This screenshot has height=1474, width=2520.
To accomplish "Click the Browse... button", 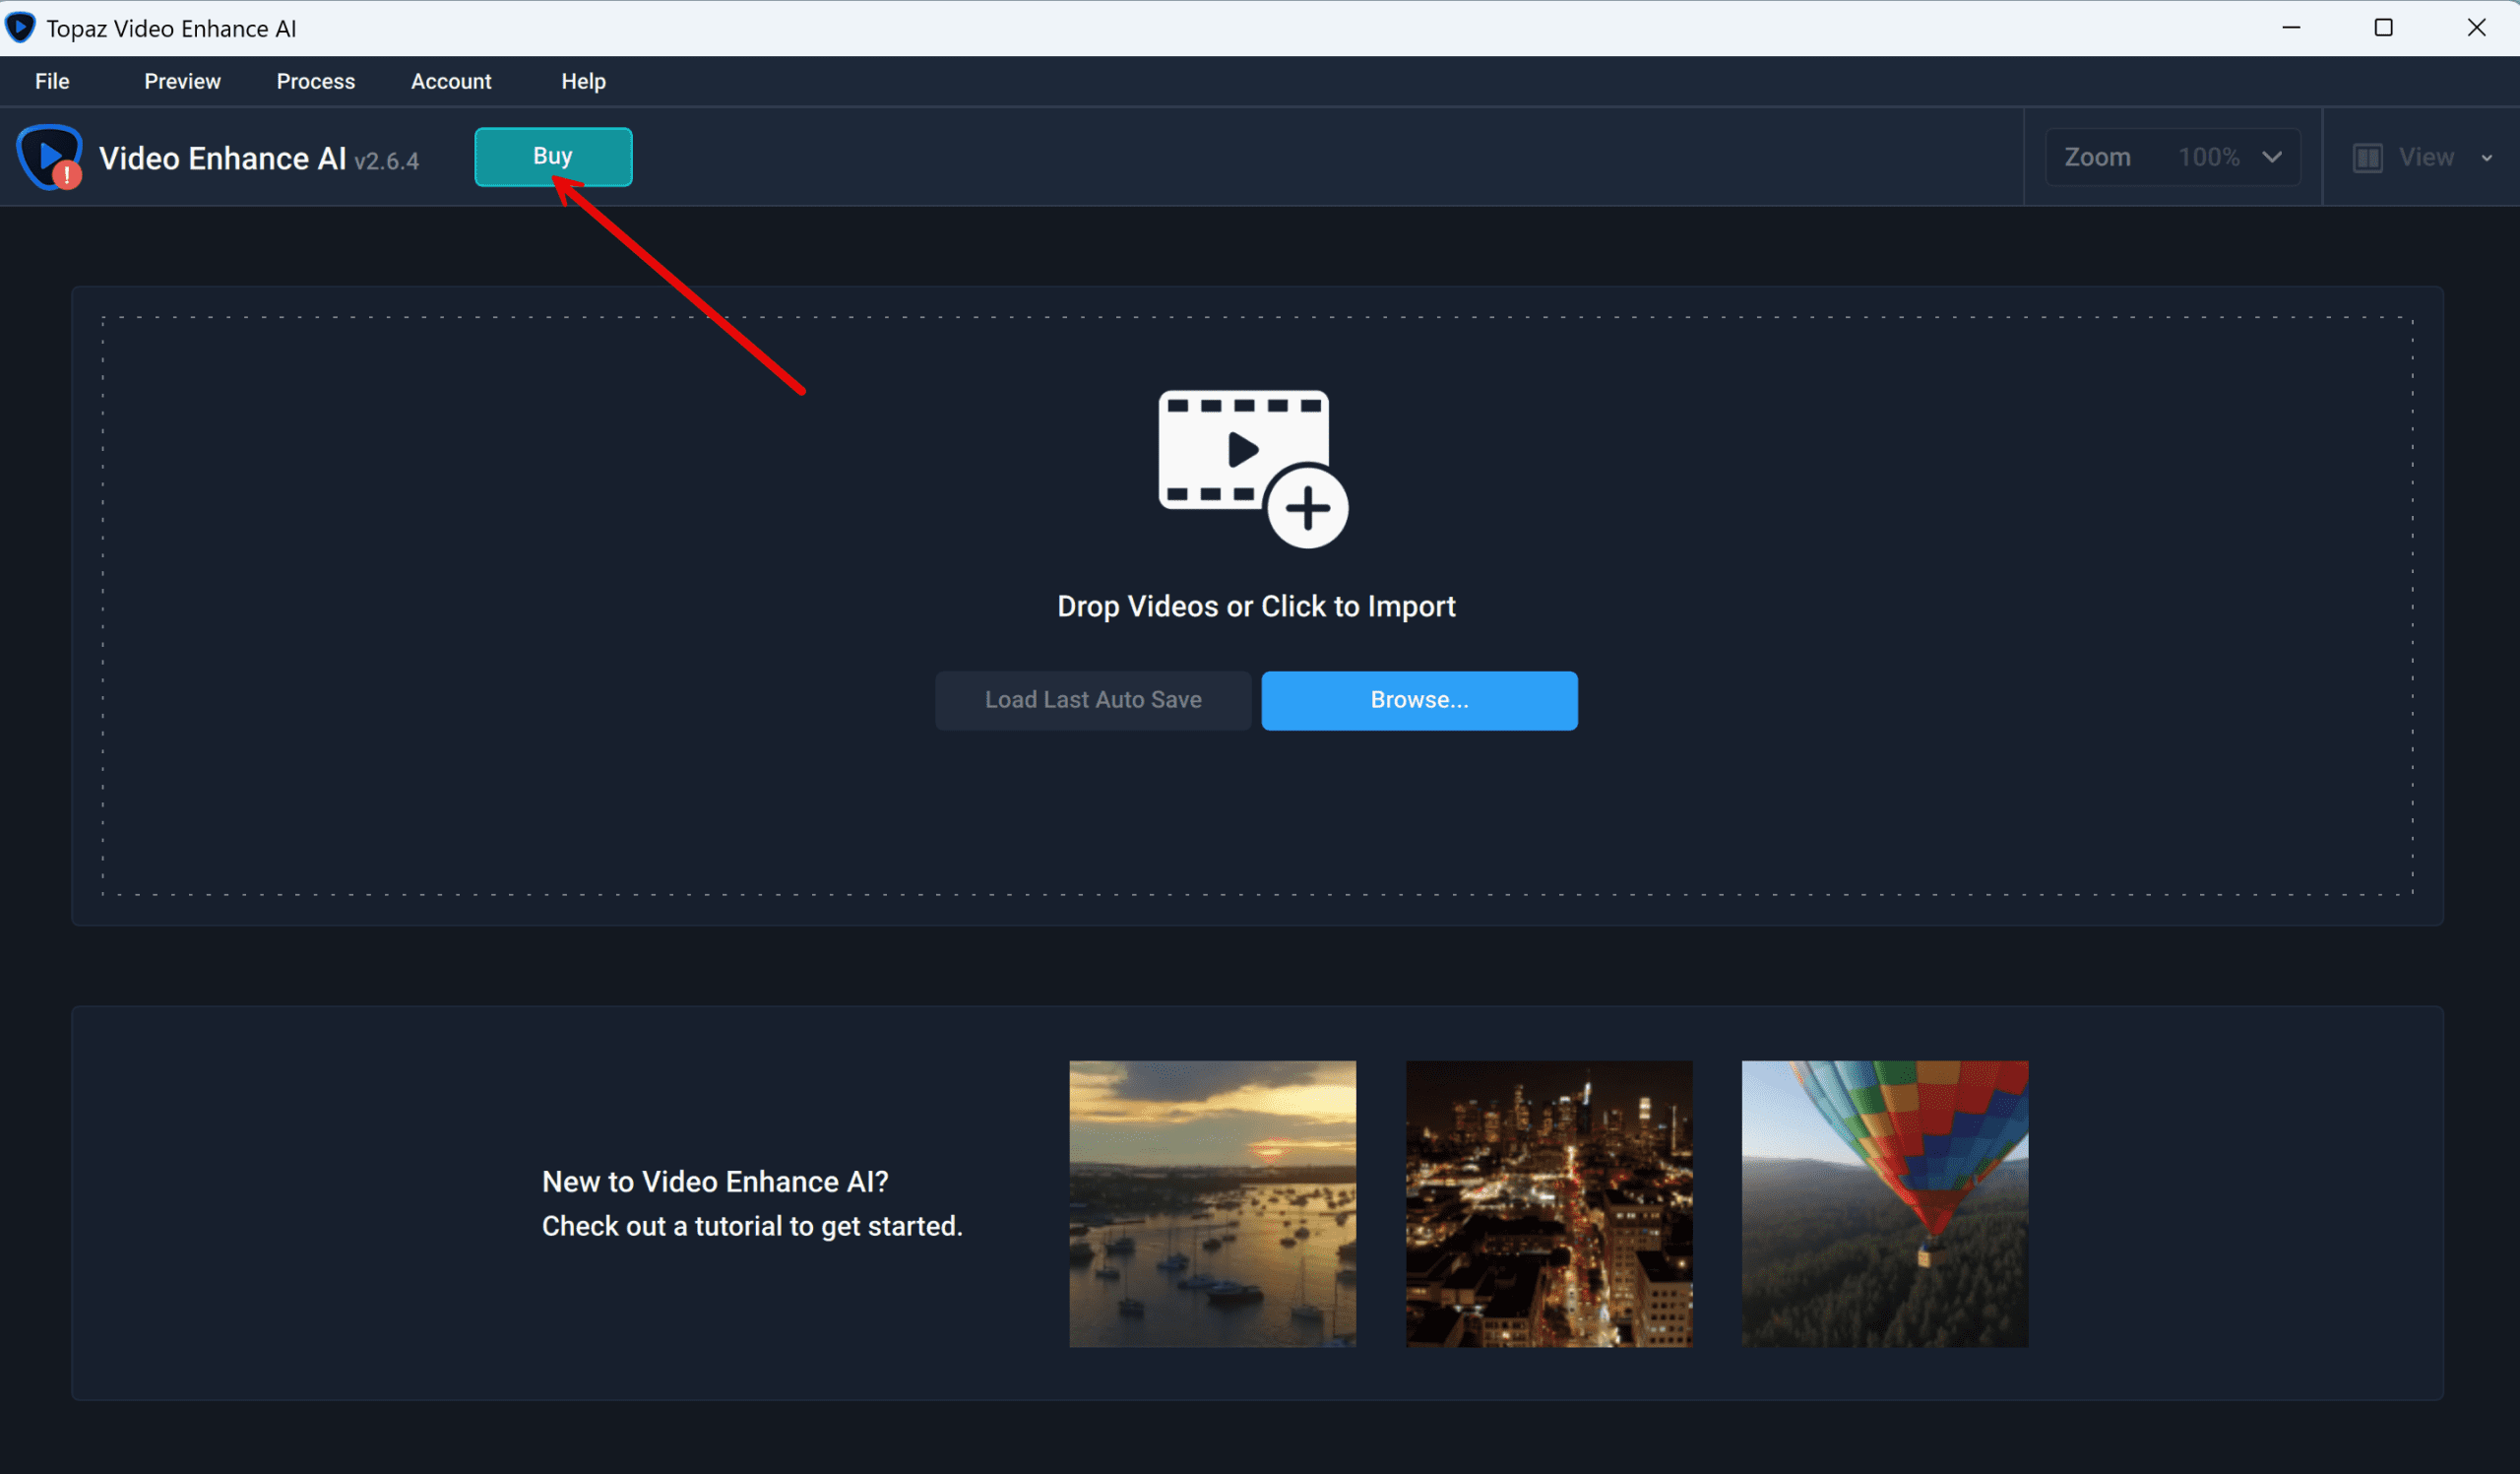I will click(1418, 700).
